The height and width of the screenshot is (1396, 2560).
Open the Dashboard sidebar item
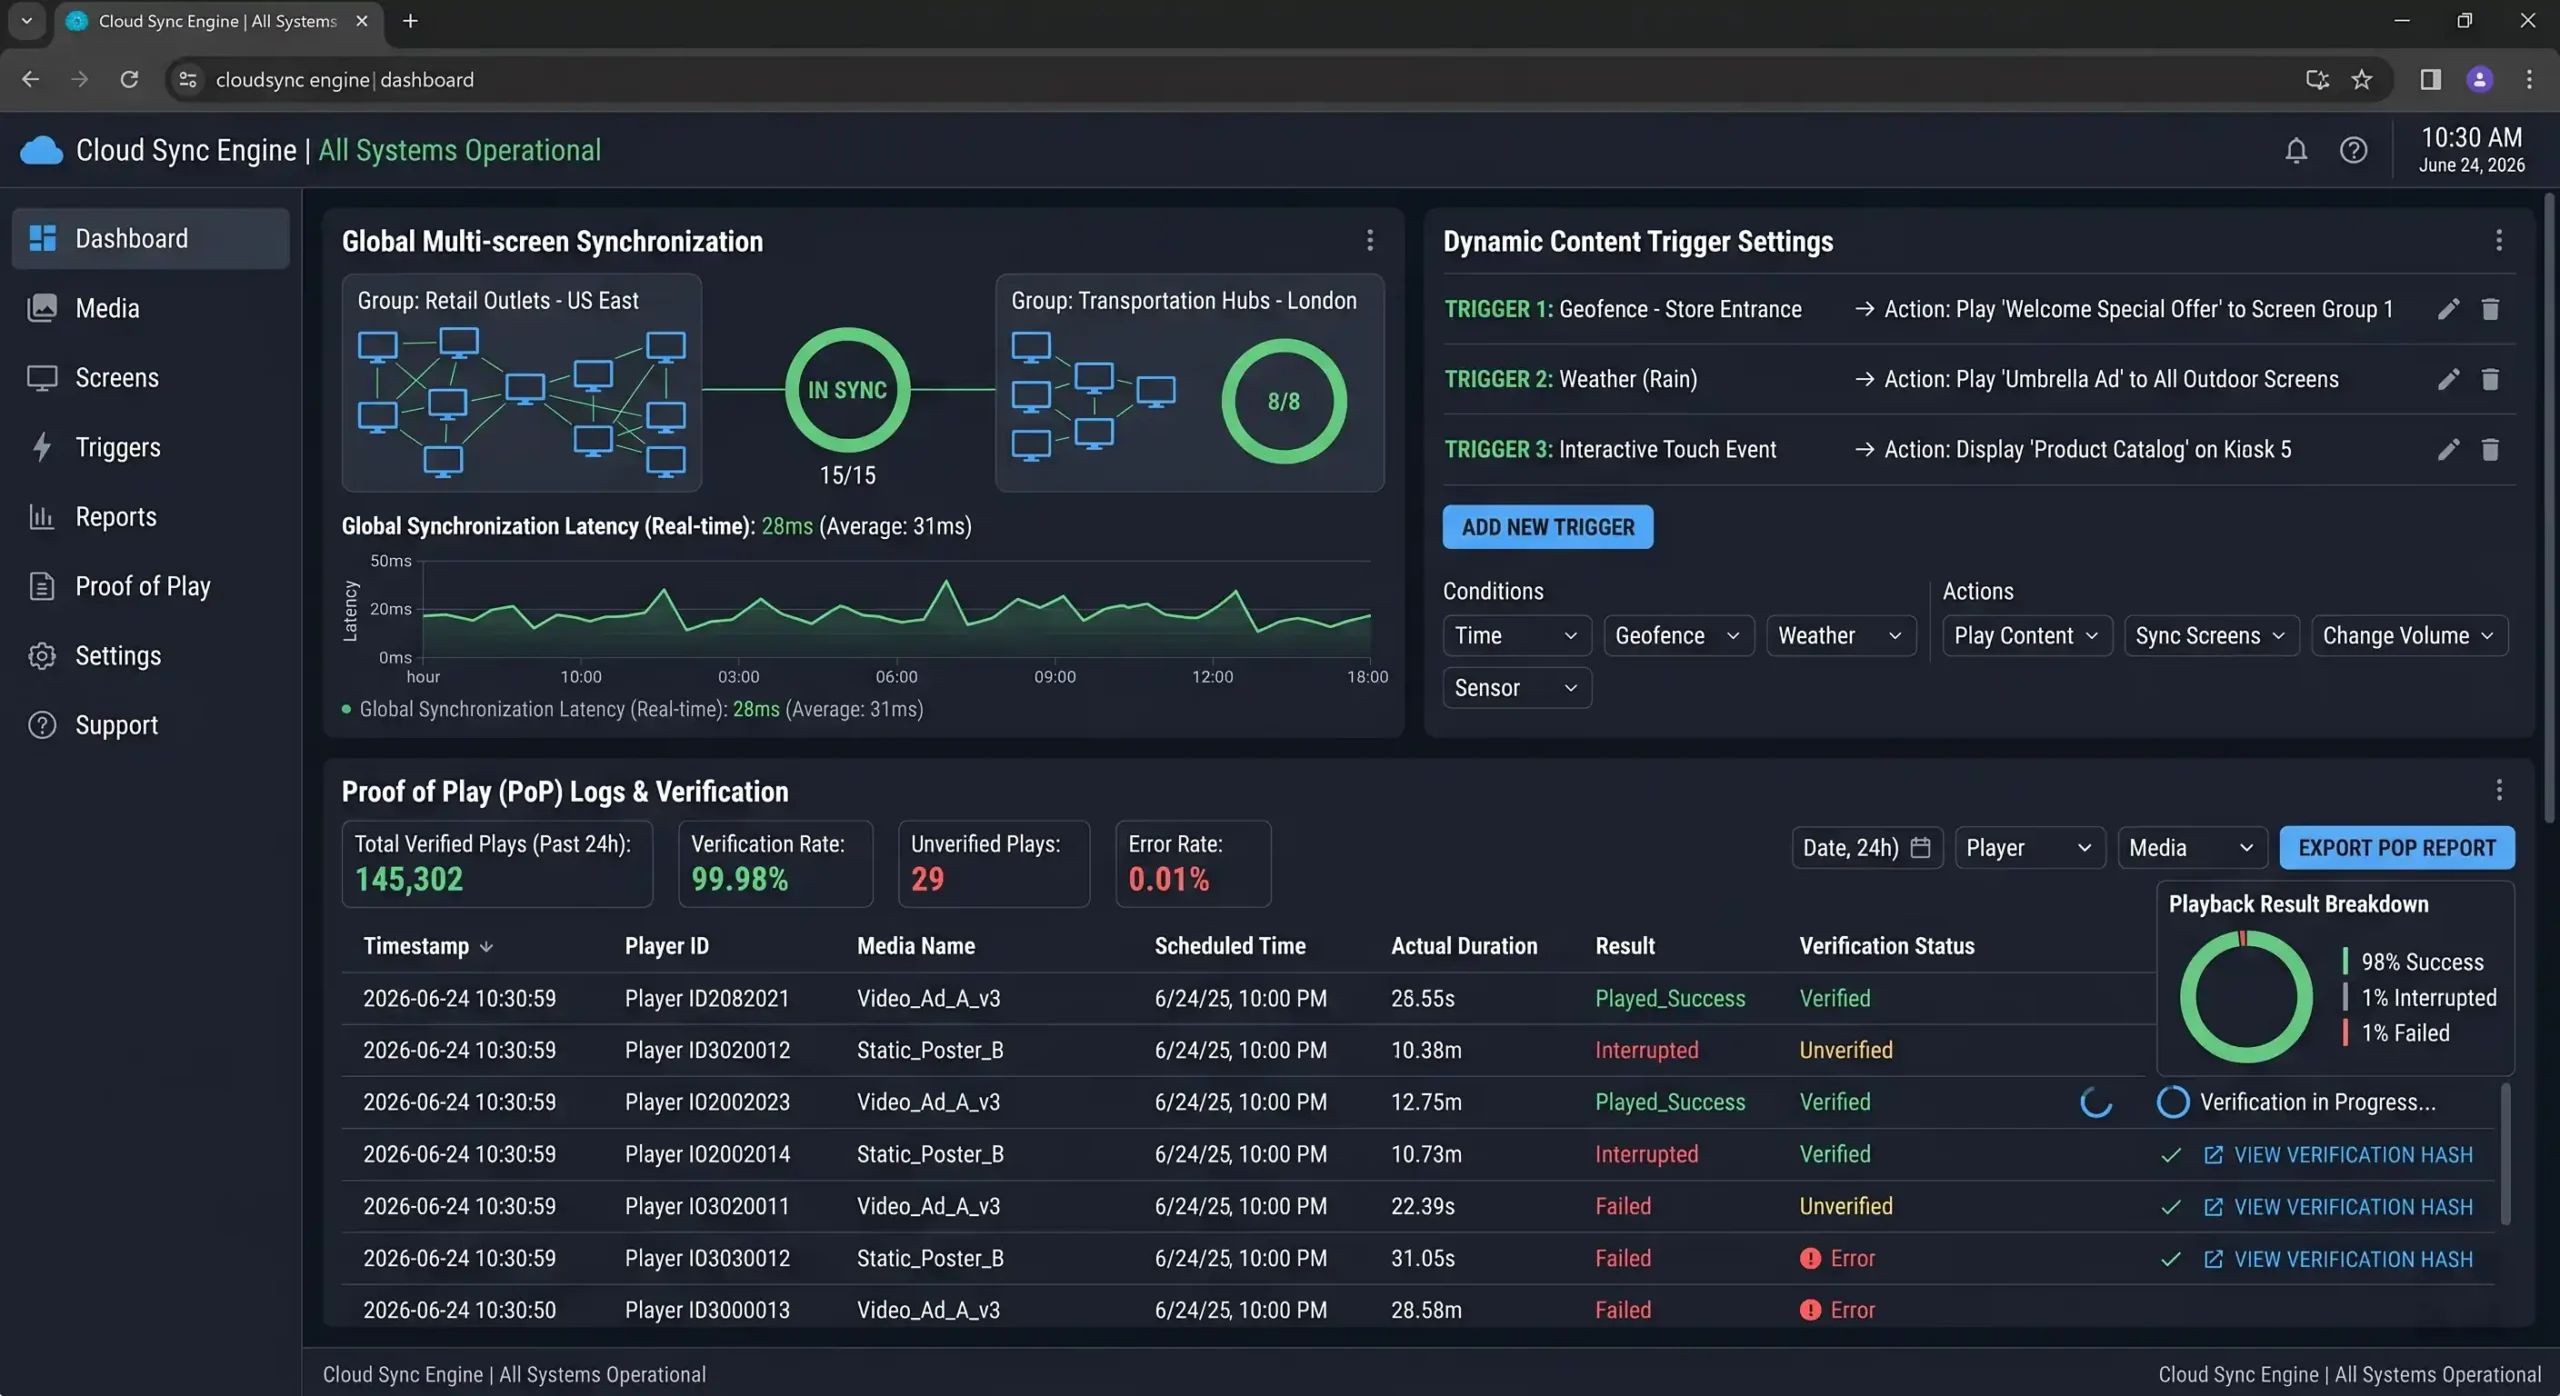pyautogui.click(x=150, y=239)
